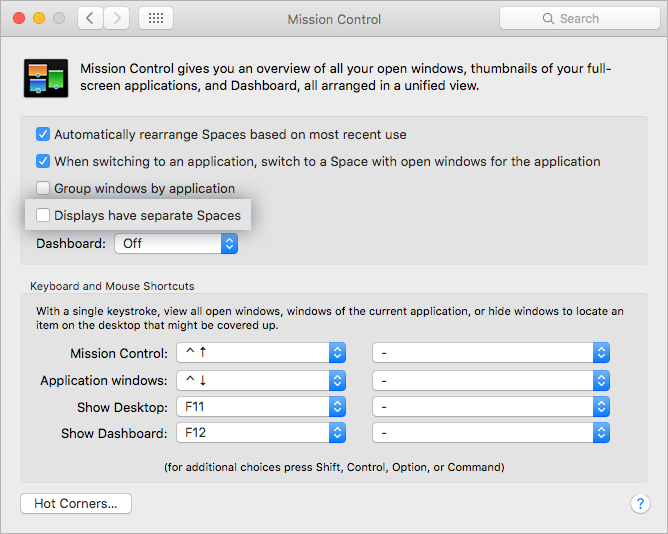Expand Application windows keyboard shortcut dropdown
The width and height of the screenshot is (668, 534).
(260, 380)
